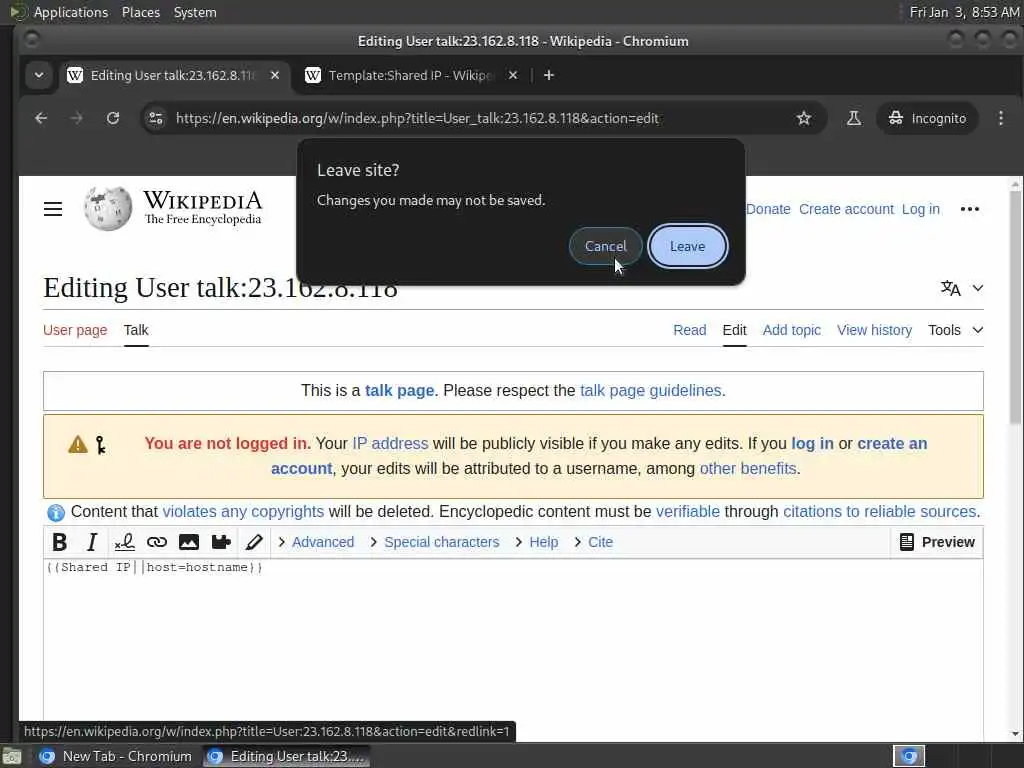
Task: Click the browser forward arrow
Action: coord(77,118)
